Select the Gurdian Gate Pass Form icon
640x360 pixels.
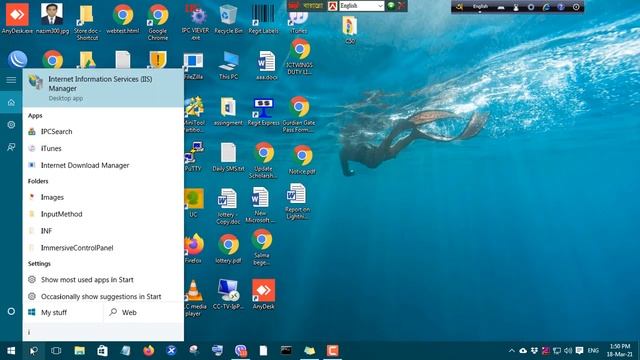tap(299, 115)
